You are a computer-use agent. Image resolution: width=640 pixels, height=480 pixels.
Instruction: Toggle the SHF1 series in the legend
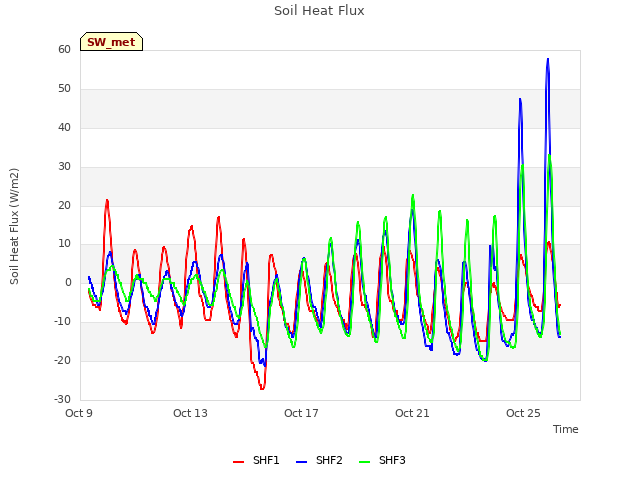tap(256, 460)
